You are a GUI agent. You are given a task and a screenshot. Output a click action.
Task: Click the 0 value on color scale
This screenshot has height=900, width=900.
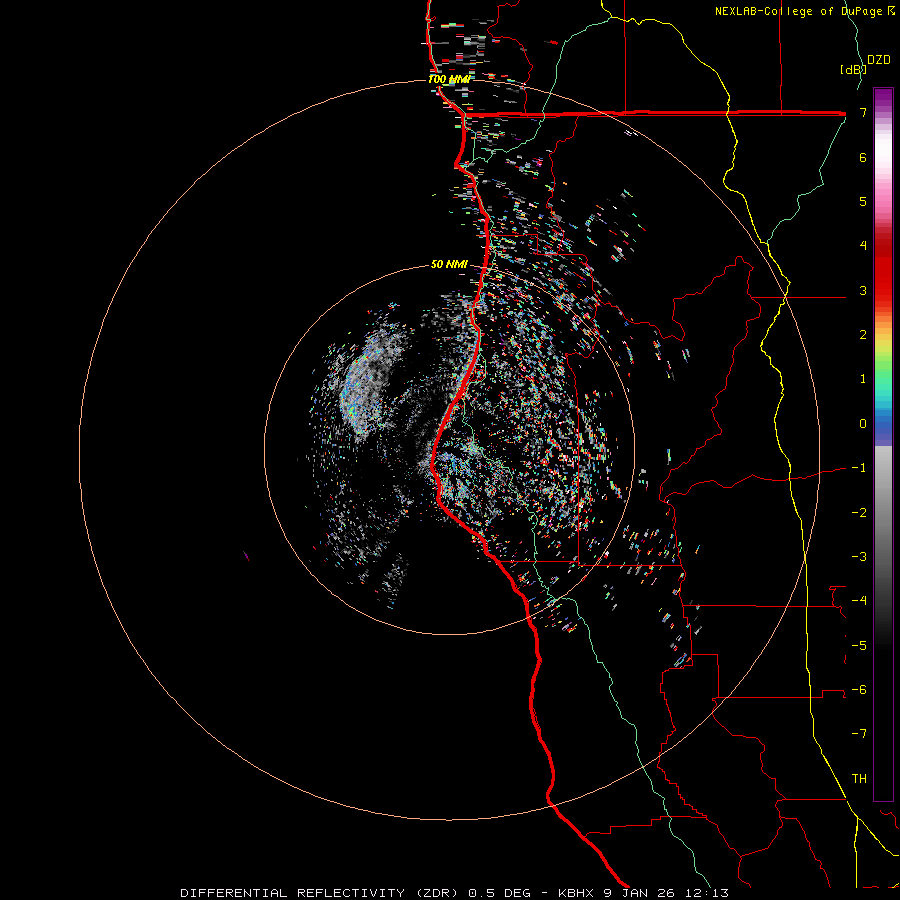point(863,424)
